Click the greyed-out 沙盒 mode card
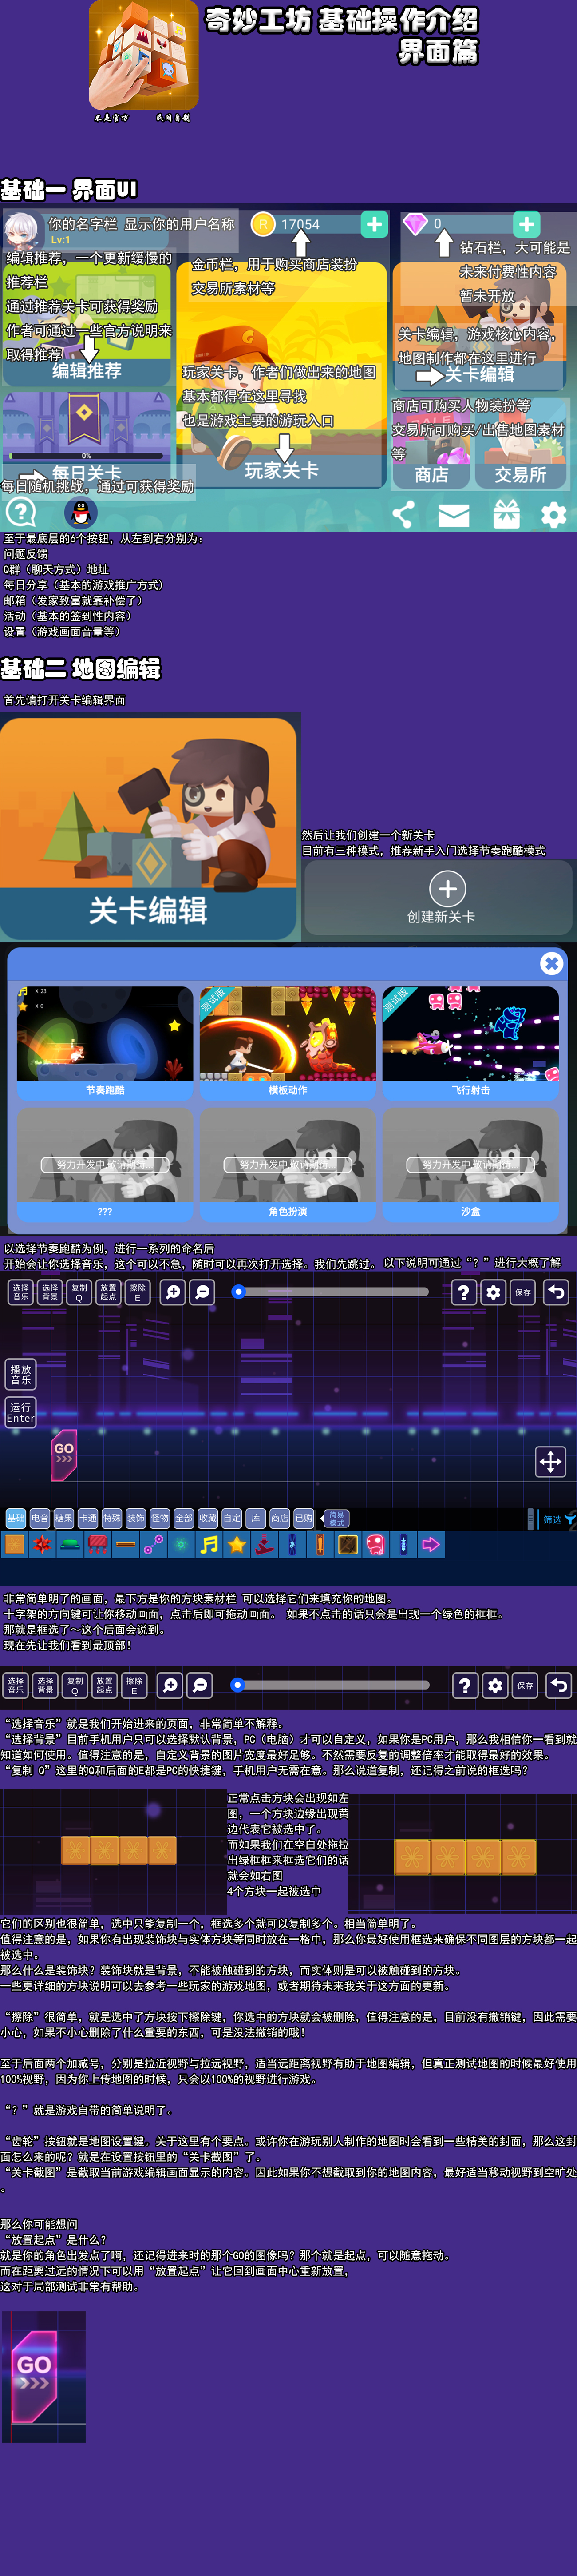The image size is (577, 2576). click(471, 1164)
